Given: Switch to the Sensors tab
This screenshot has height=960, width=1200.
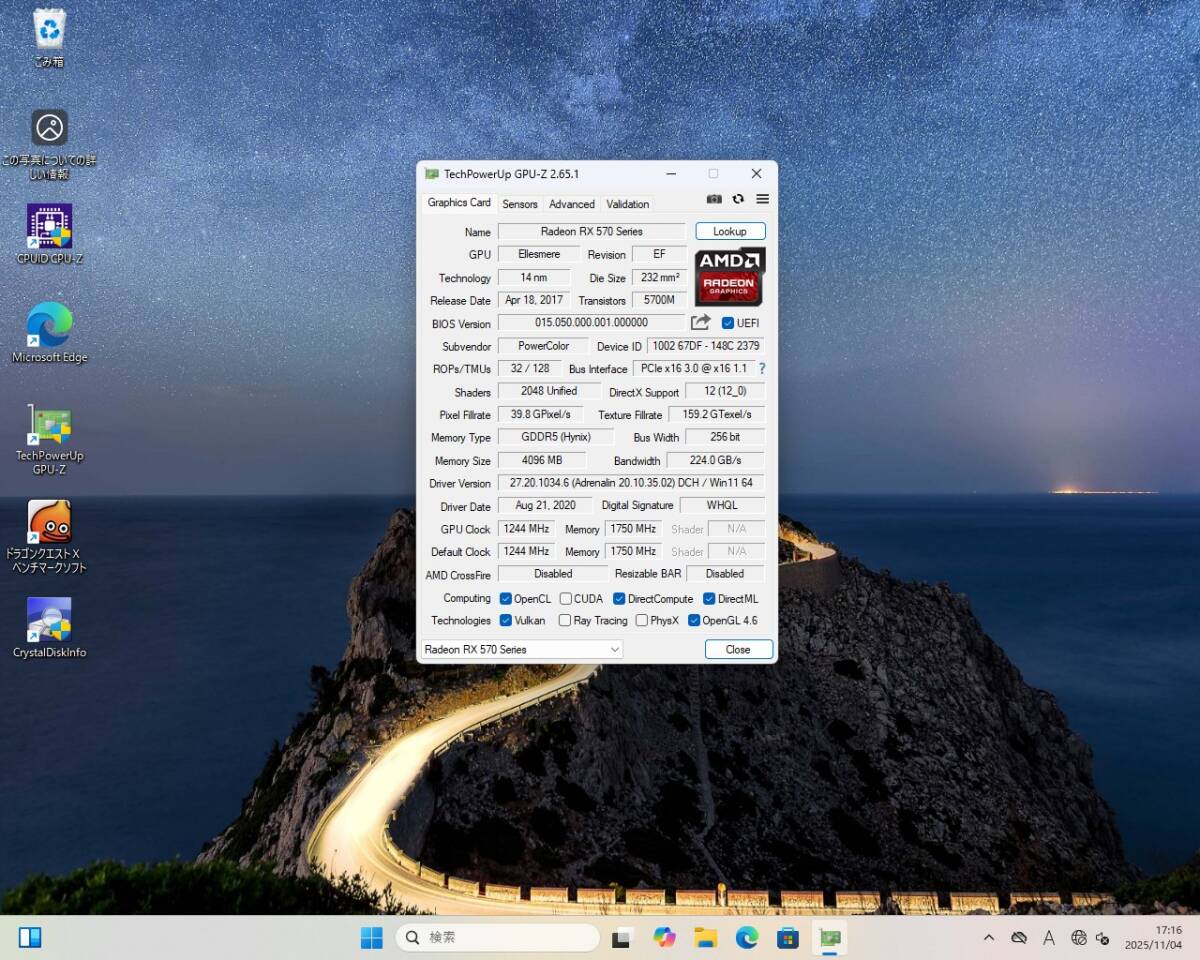Looking at the screenshot, I should click(x=520, y=204).
